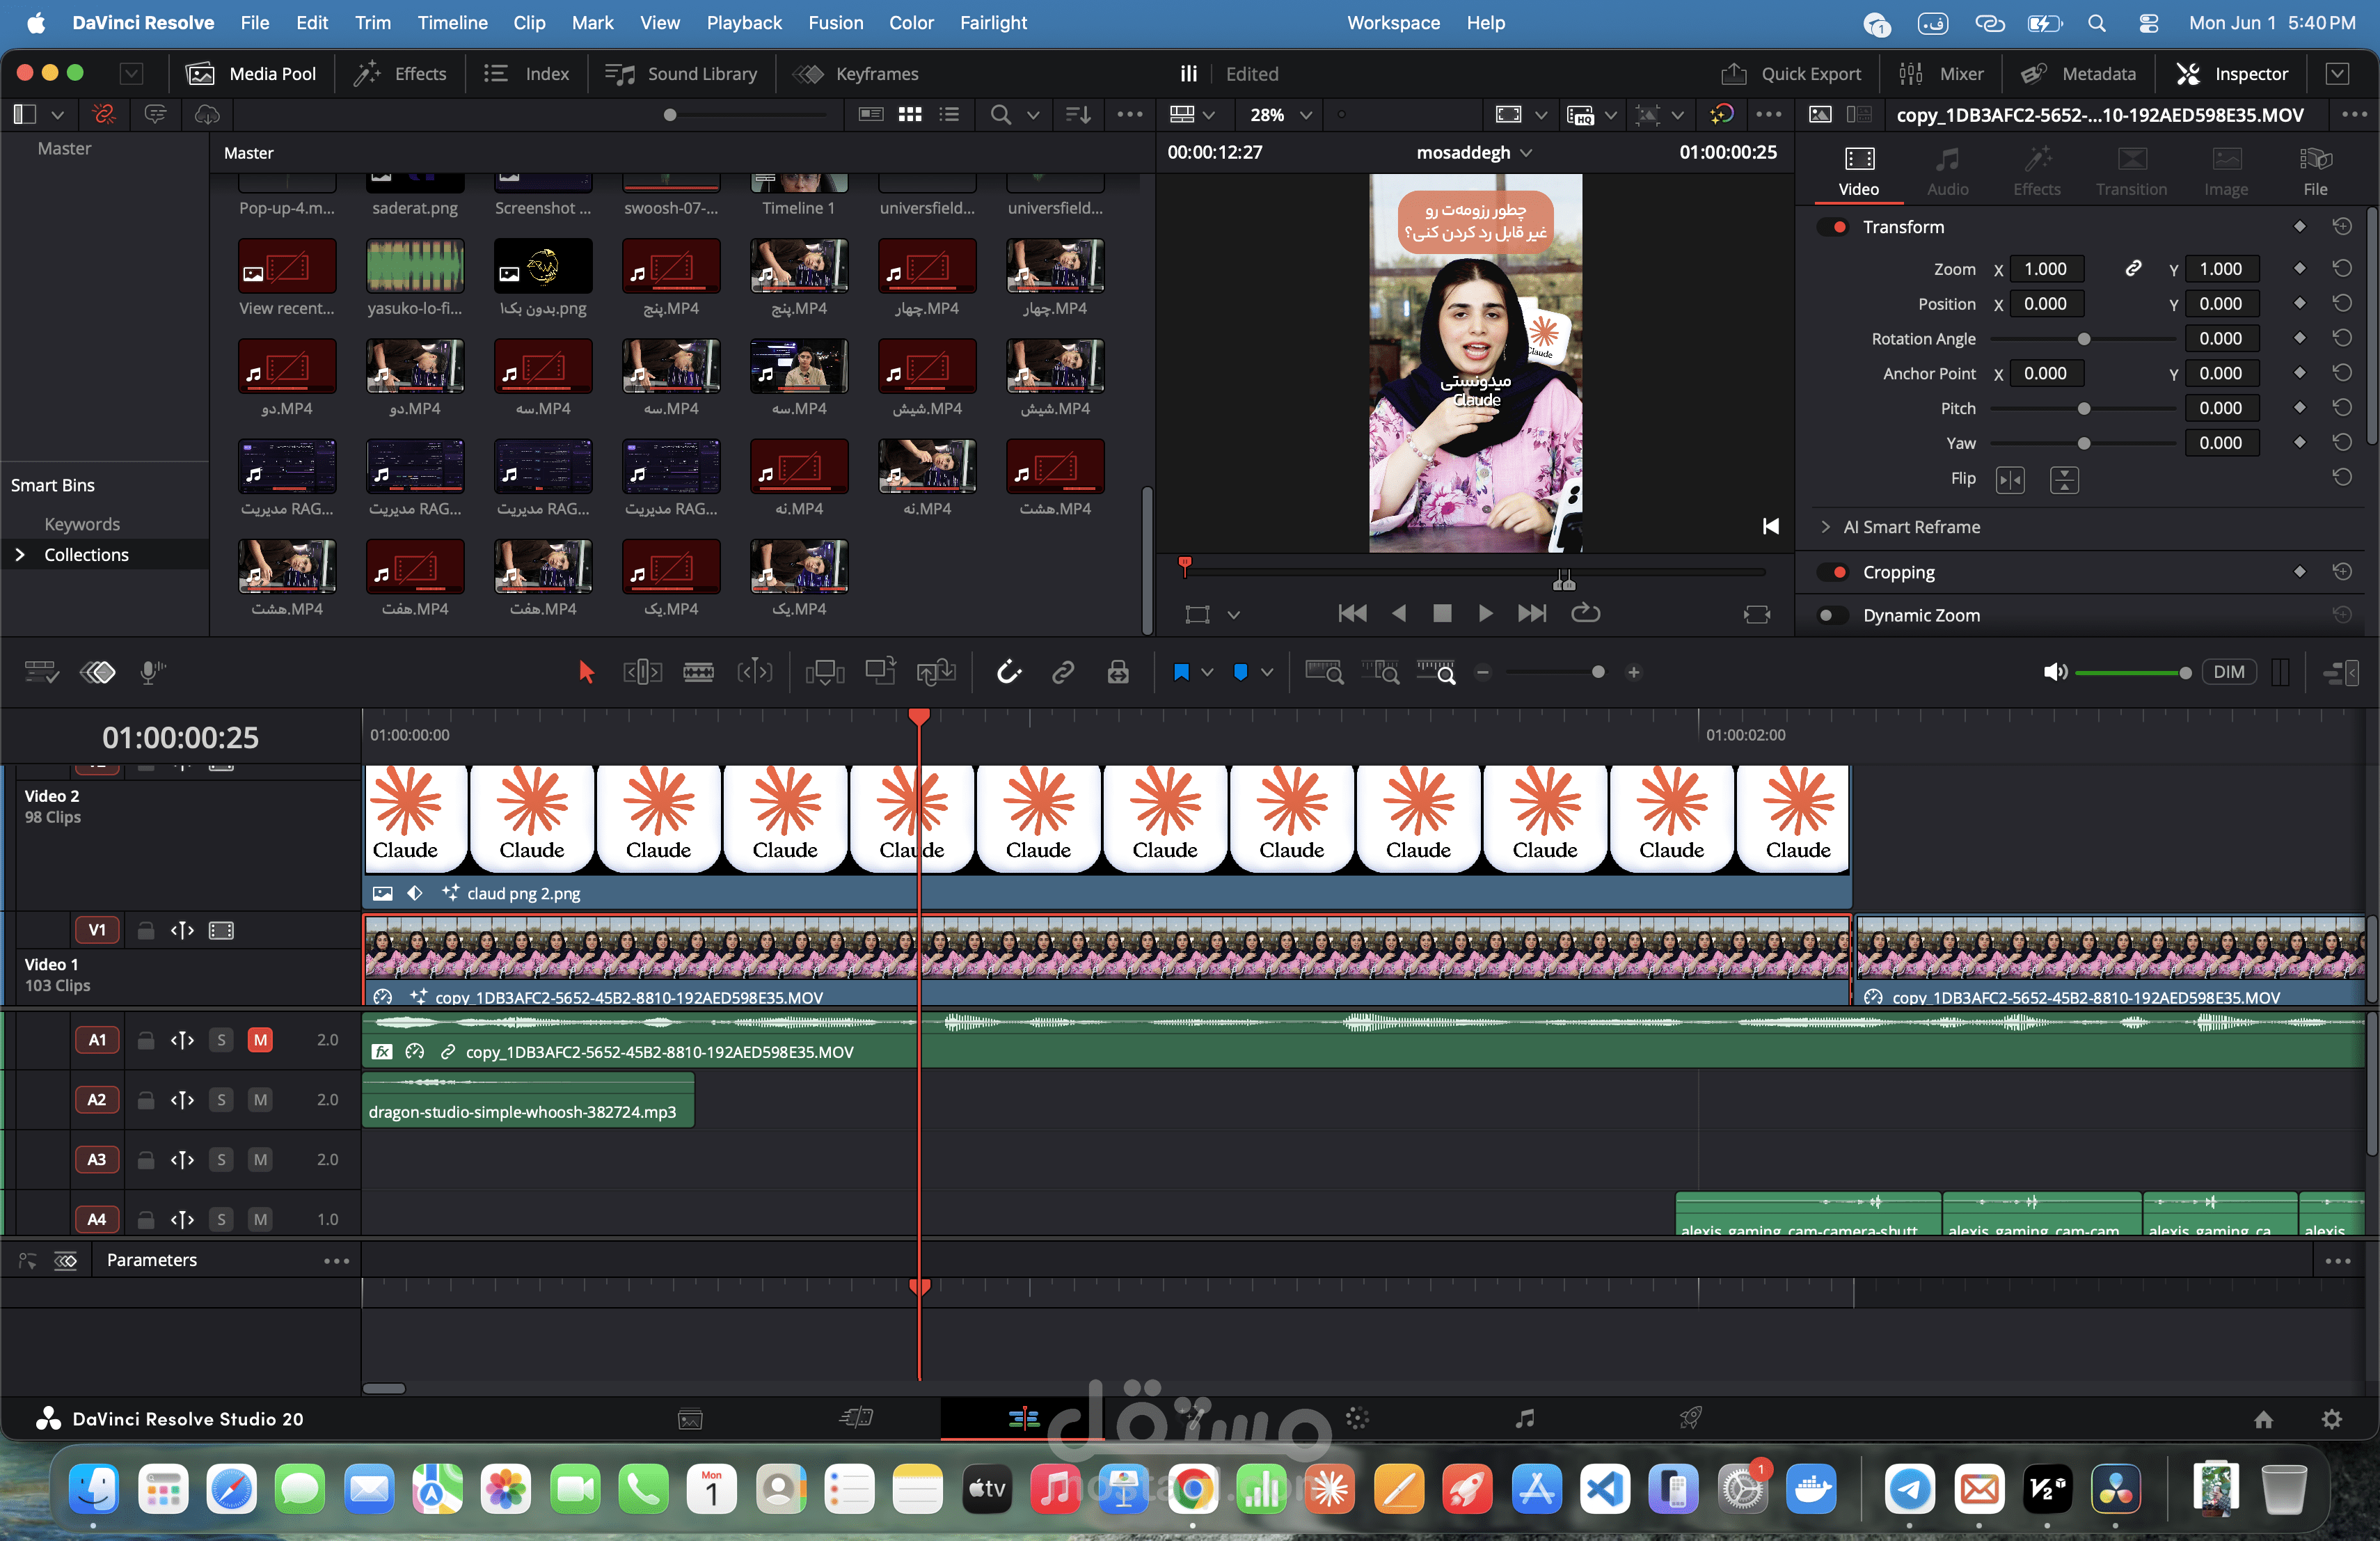Open the bin list panel dropdown arrow
2380x1541 pixels.
point(58,115)
